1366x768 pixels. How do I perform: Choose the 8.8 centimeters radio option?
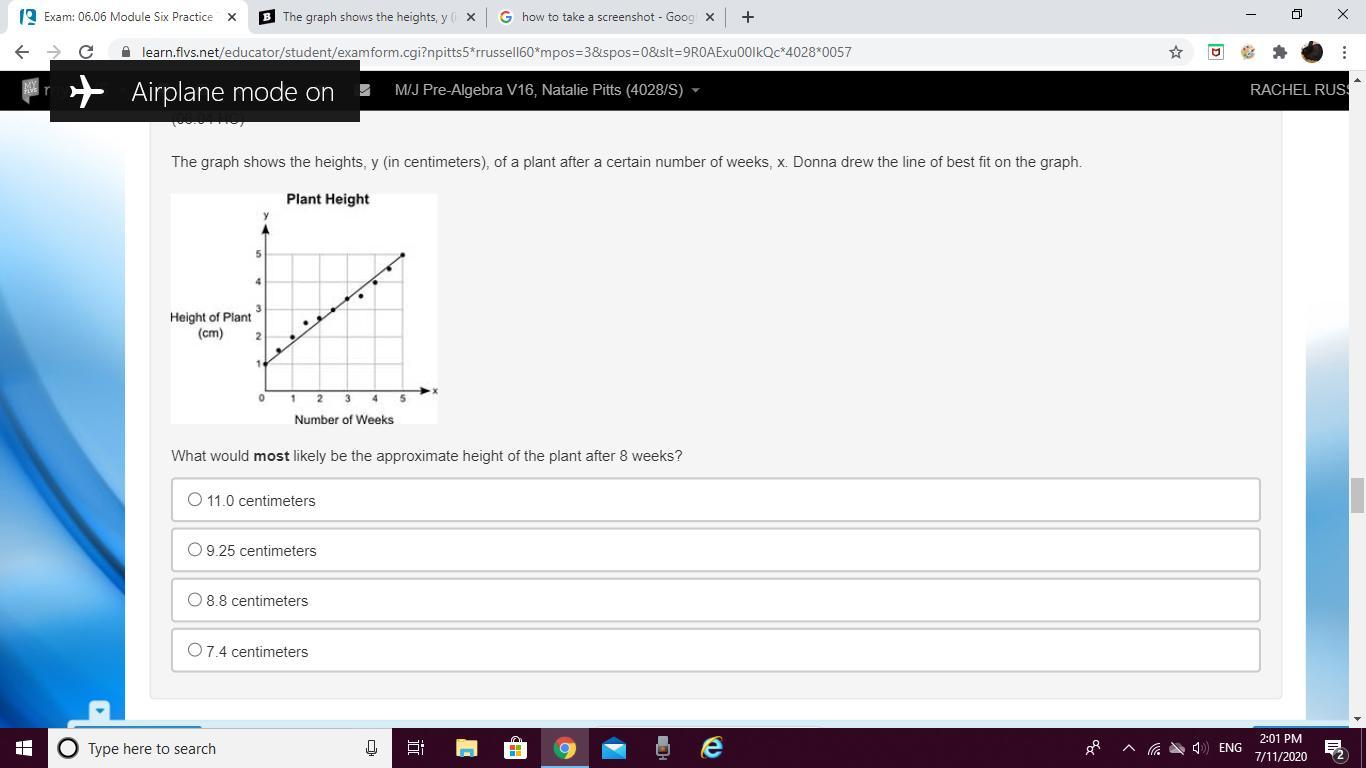[195, 599]
